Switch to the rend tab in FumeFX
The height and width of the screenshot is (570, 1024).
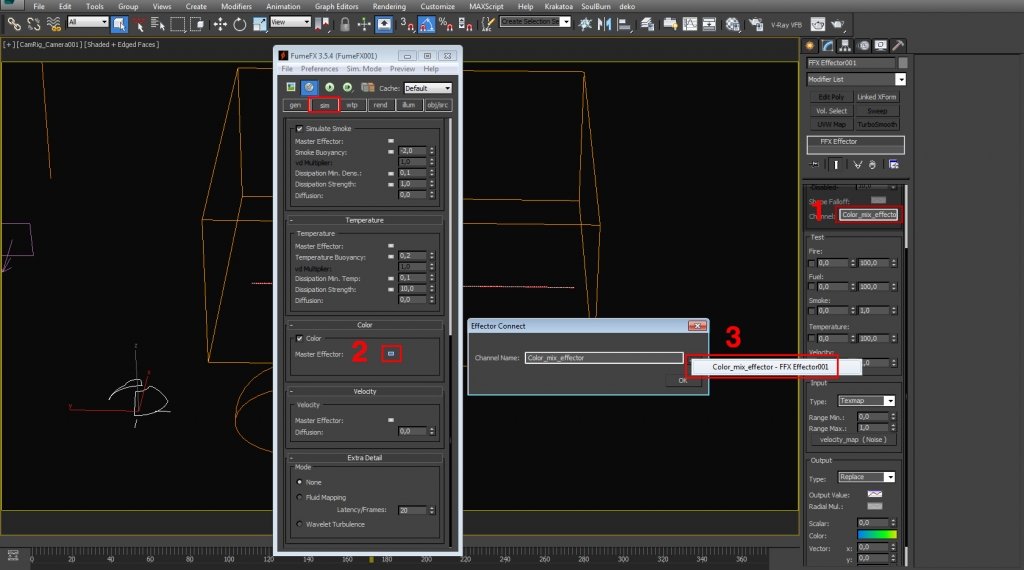tap(380, 105)
